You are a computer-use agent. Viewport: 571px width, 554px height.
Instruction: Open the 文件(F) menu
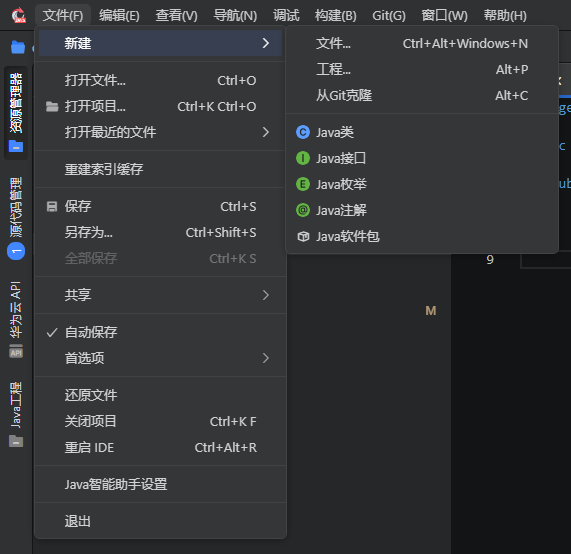(x=63, y=16)
